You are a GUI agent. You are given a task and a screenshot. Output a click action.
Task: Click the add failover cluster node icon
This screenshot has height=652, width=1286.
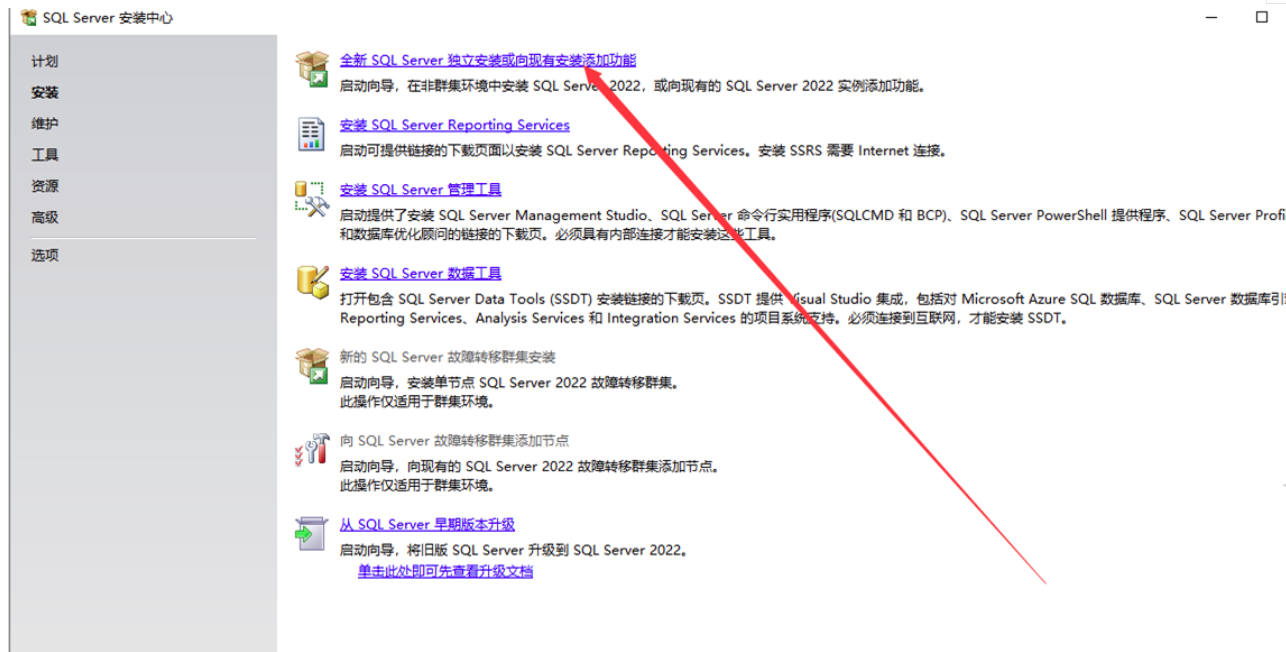point(312,449)
